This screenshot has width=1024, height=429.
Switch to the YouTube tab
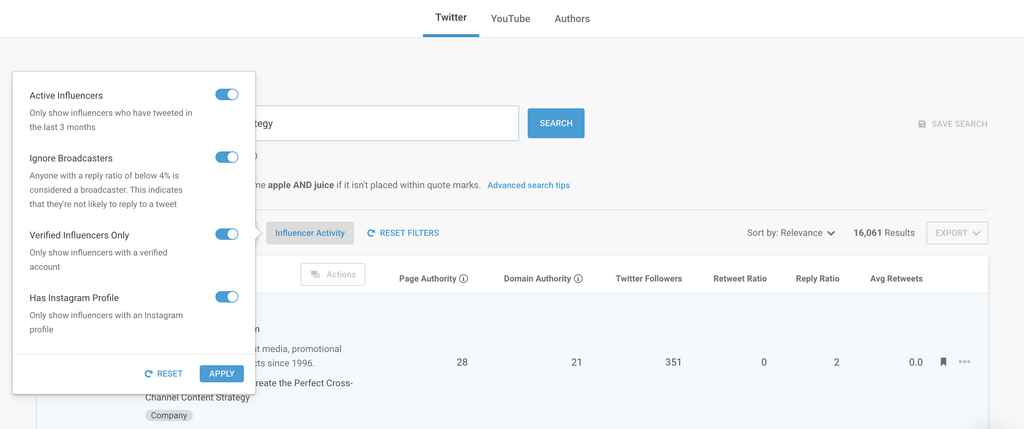510,19
